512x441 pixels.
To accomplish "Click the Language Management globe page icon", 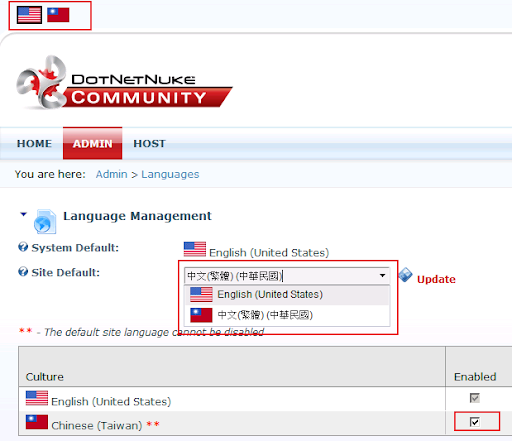I will pos(45,221).
